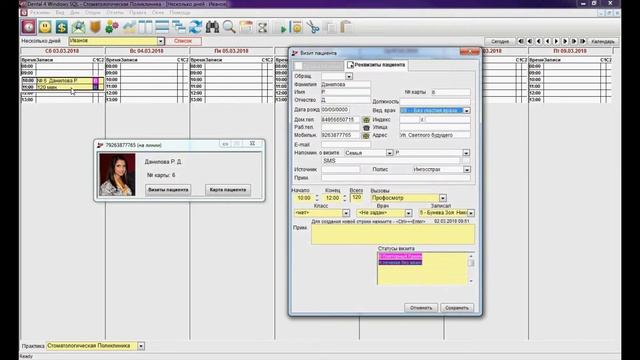Click the Сохранить button
This screenshot has height=360, width=640.
click(x=457, y=308)
